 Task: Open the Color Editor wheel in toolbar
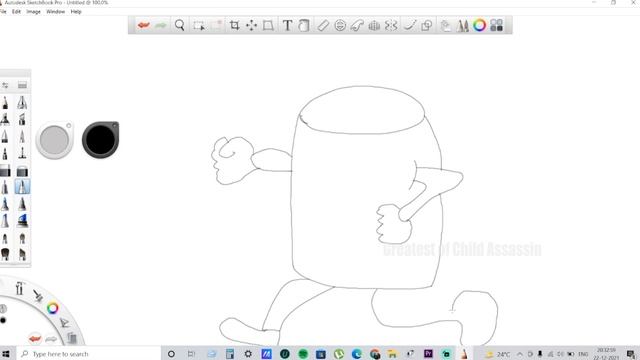point(480,25)
